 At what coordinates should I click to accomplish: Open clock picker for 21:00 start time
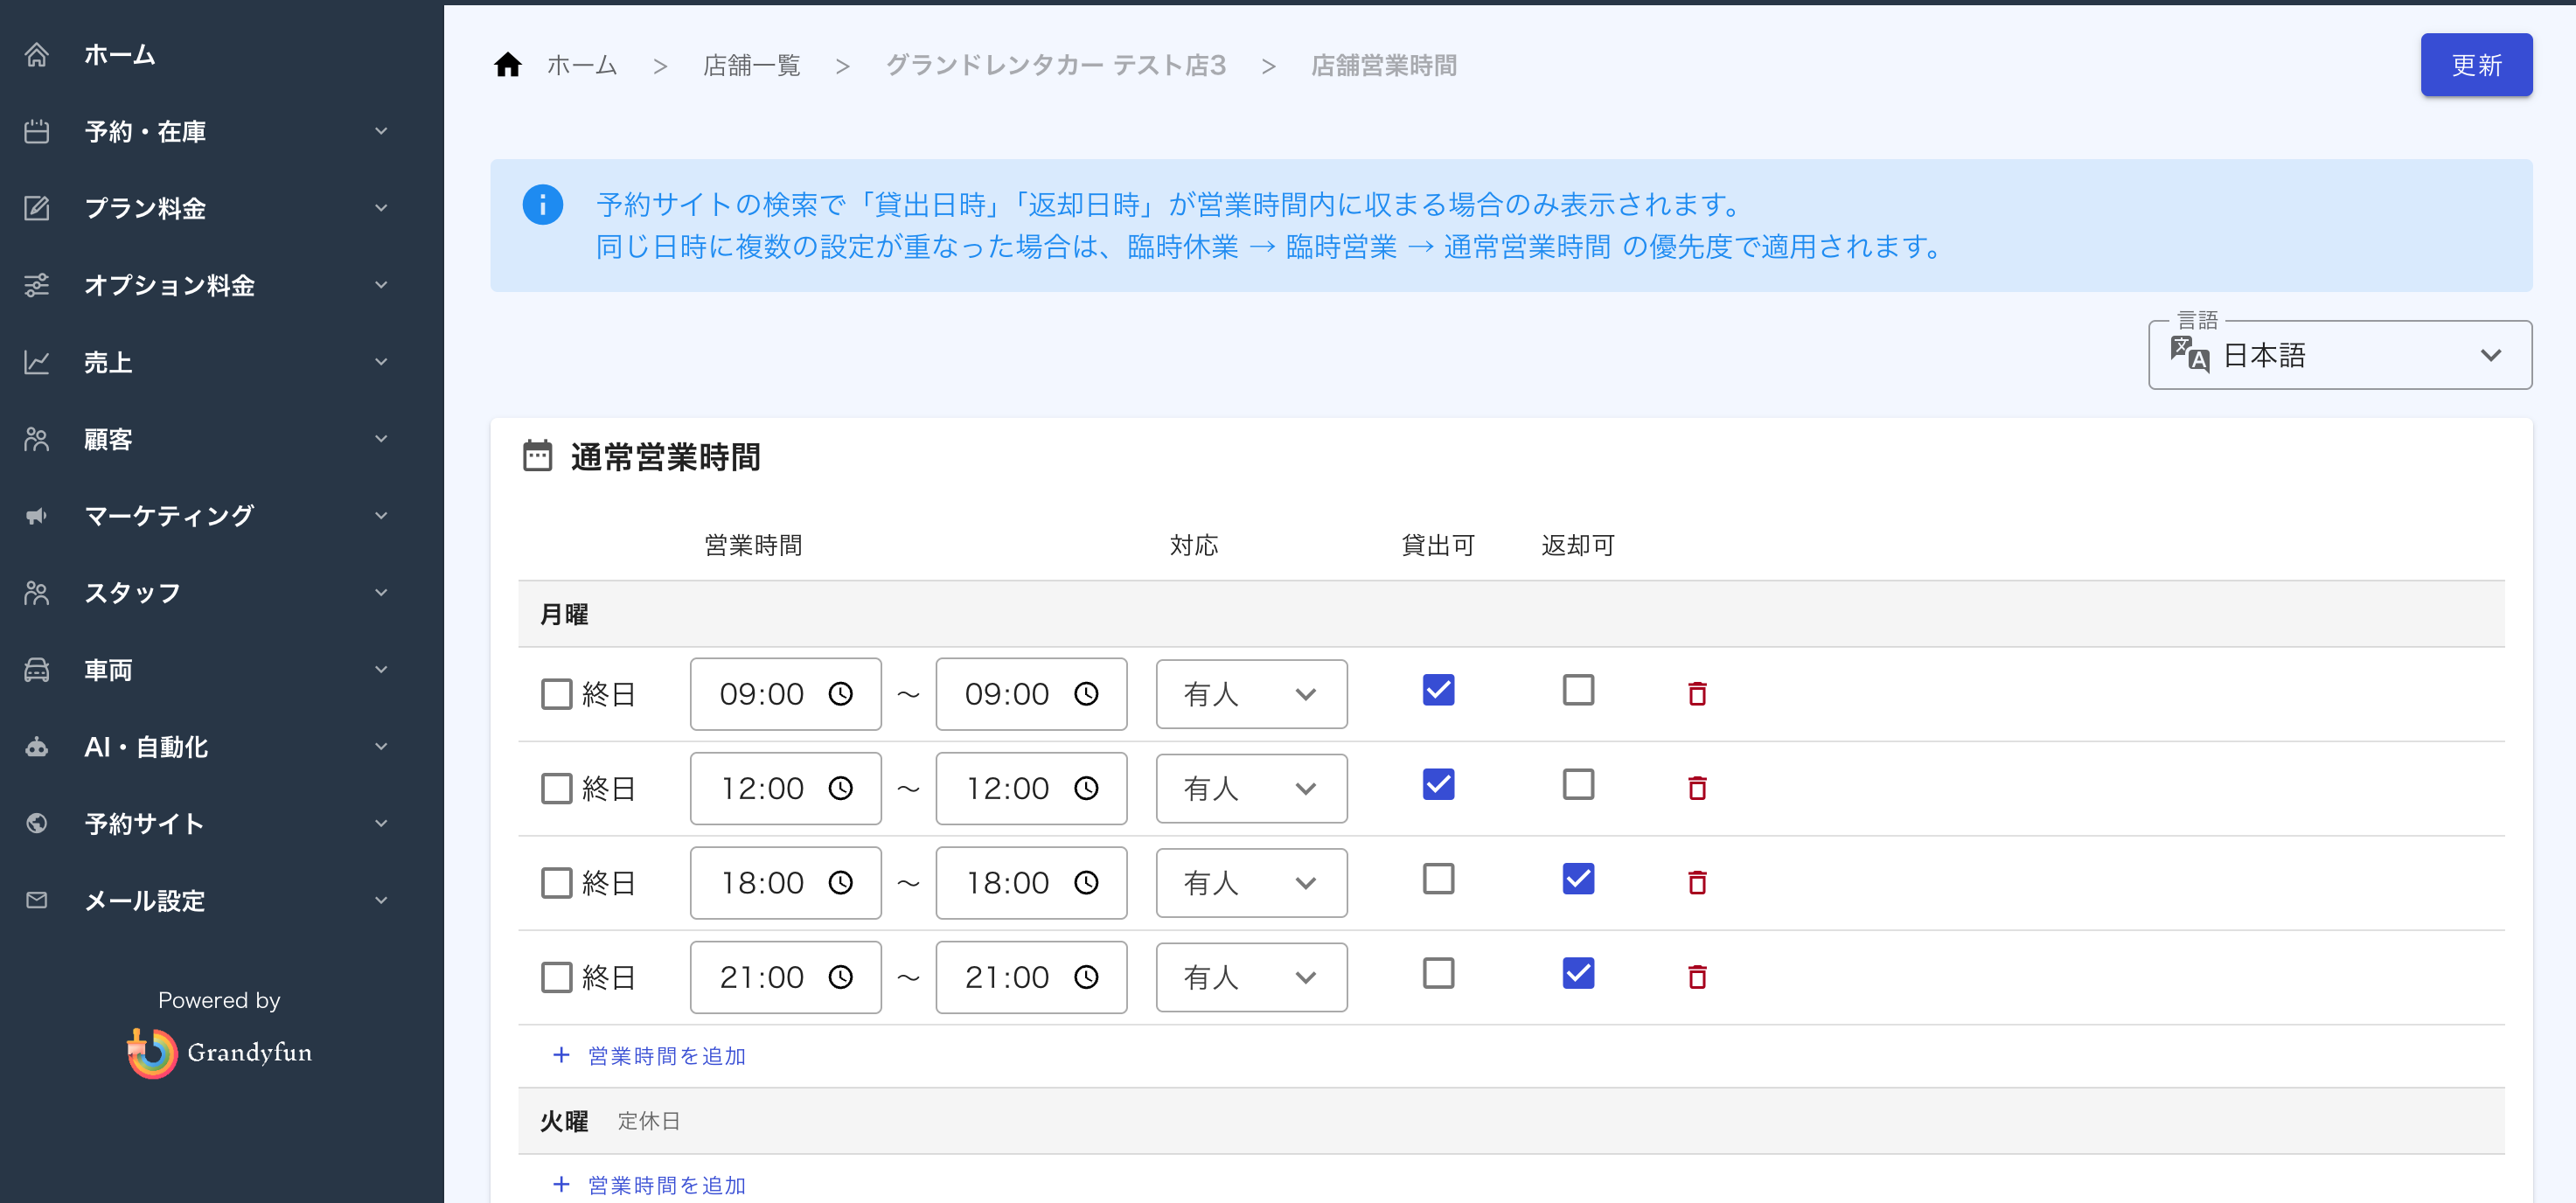click(x=841, y=977)
